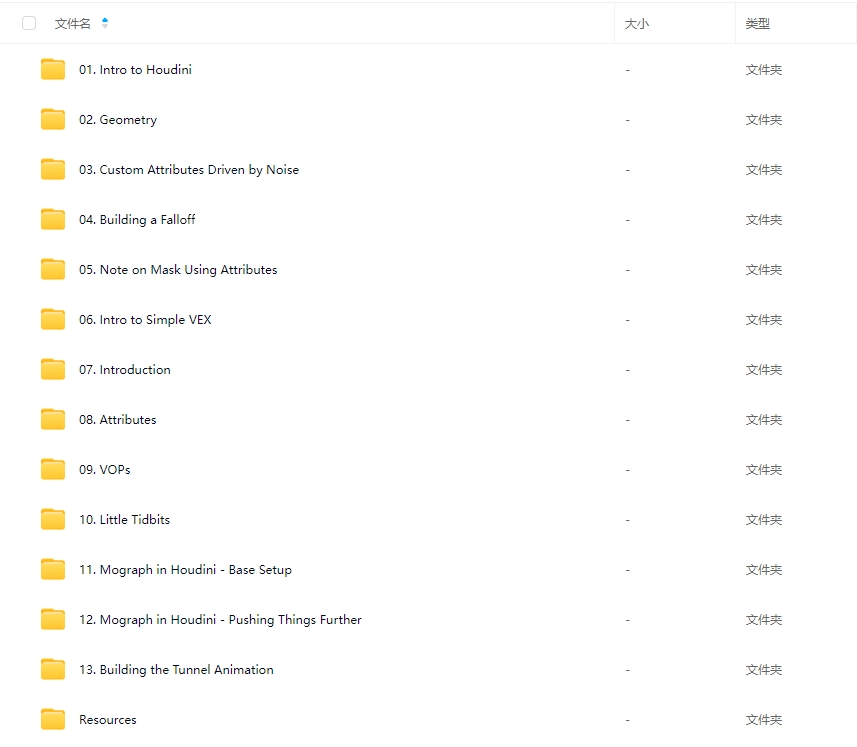
Task: Click folder icon for 05. Note on Mask Using Attributes
Action: click(53, 269)
